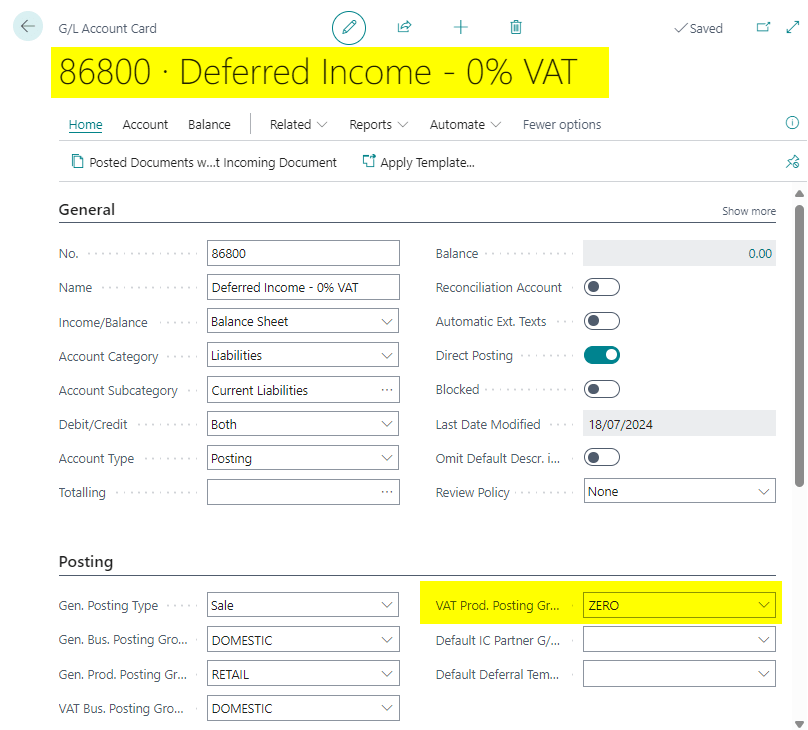Click the back arrow button
This screenshot has height=730, width=808.
[27, 27]
